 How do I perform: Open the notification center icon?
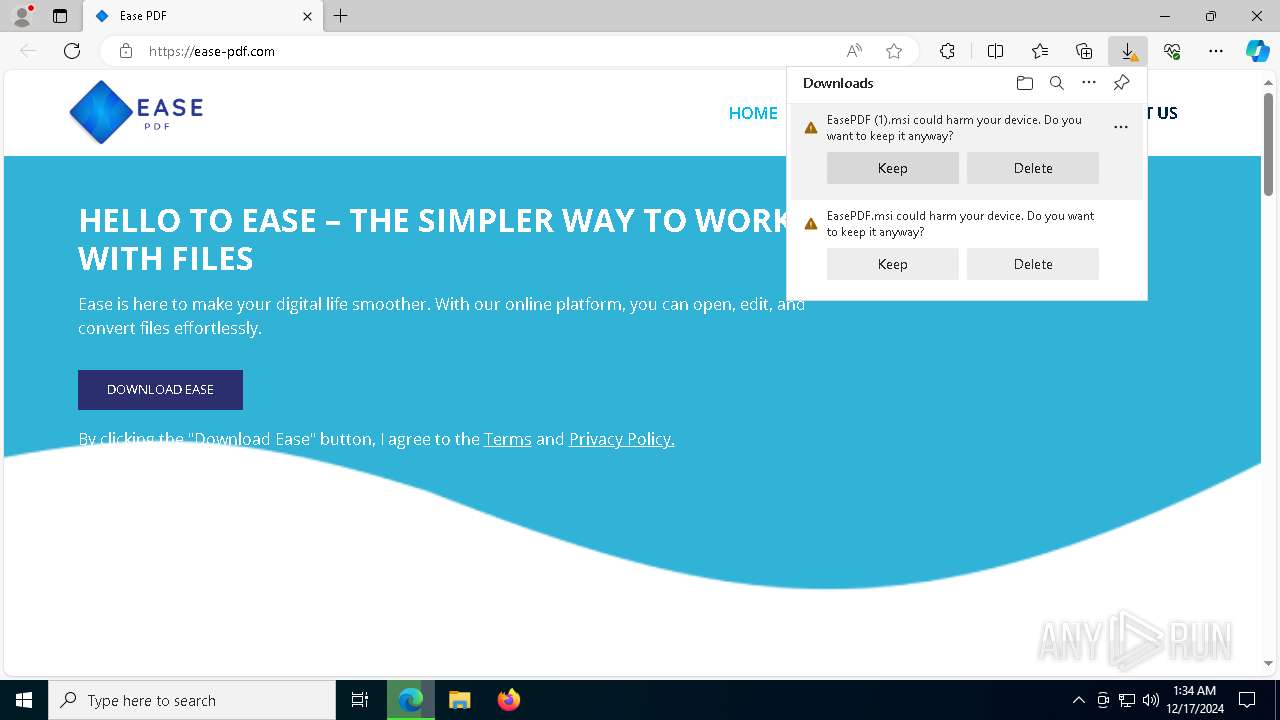[x=1247, y=700]
